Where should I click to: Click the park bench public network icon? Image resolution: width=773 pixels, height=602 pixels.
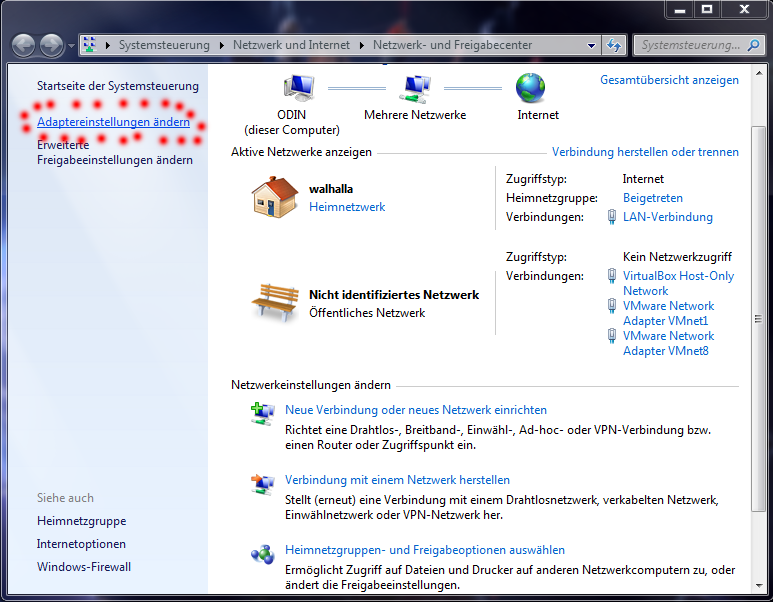pos(275,303)
